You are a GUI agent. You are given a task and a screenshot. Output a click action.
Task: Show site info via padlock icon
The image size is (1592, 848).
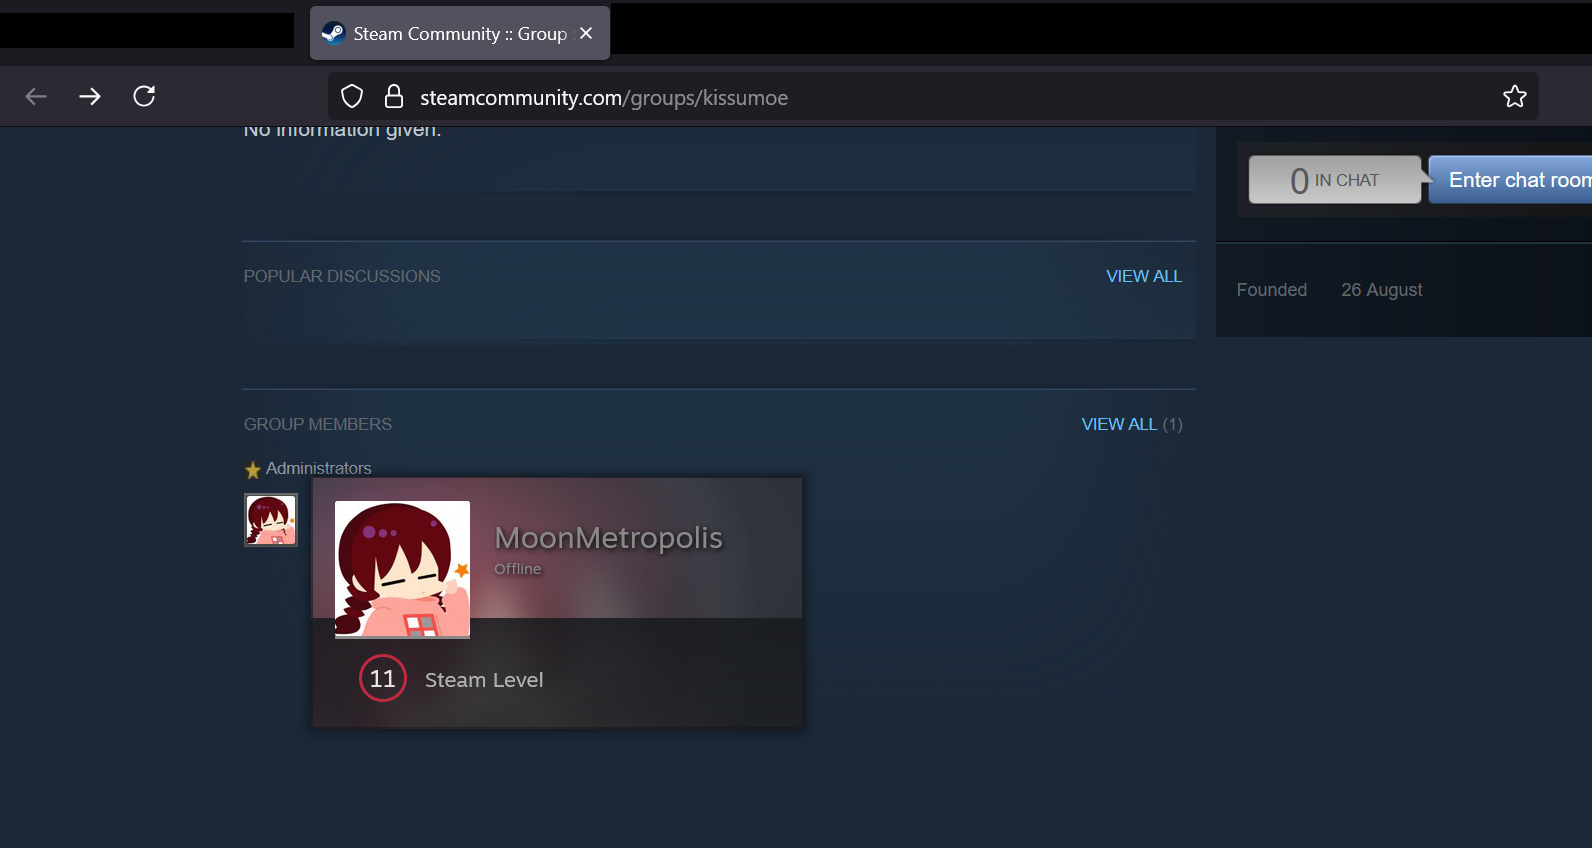coord(394,97)
